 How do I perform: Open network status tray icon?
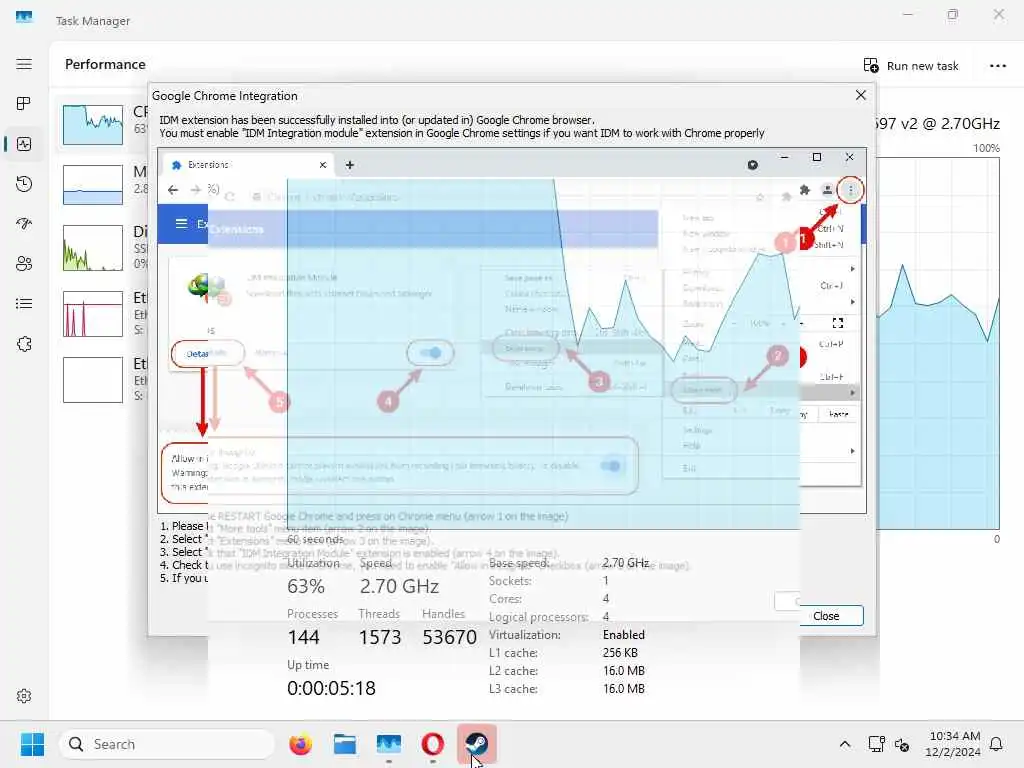pyautogui.click(x=876, y=744)
